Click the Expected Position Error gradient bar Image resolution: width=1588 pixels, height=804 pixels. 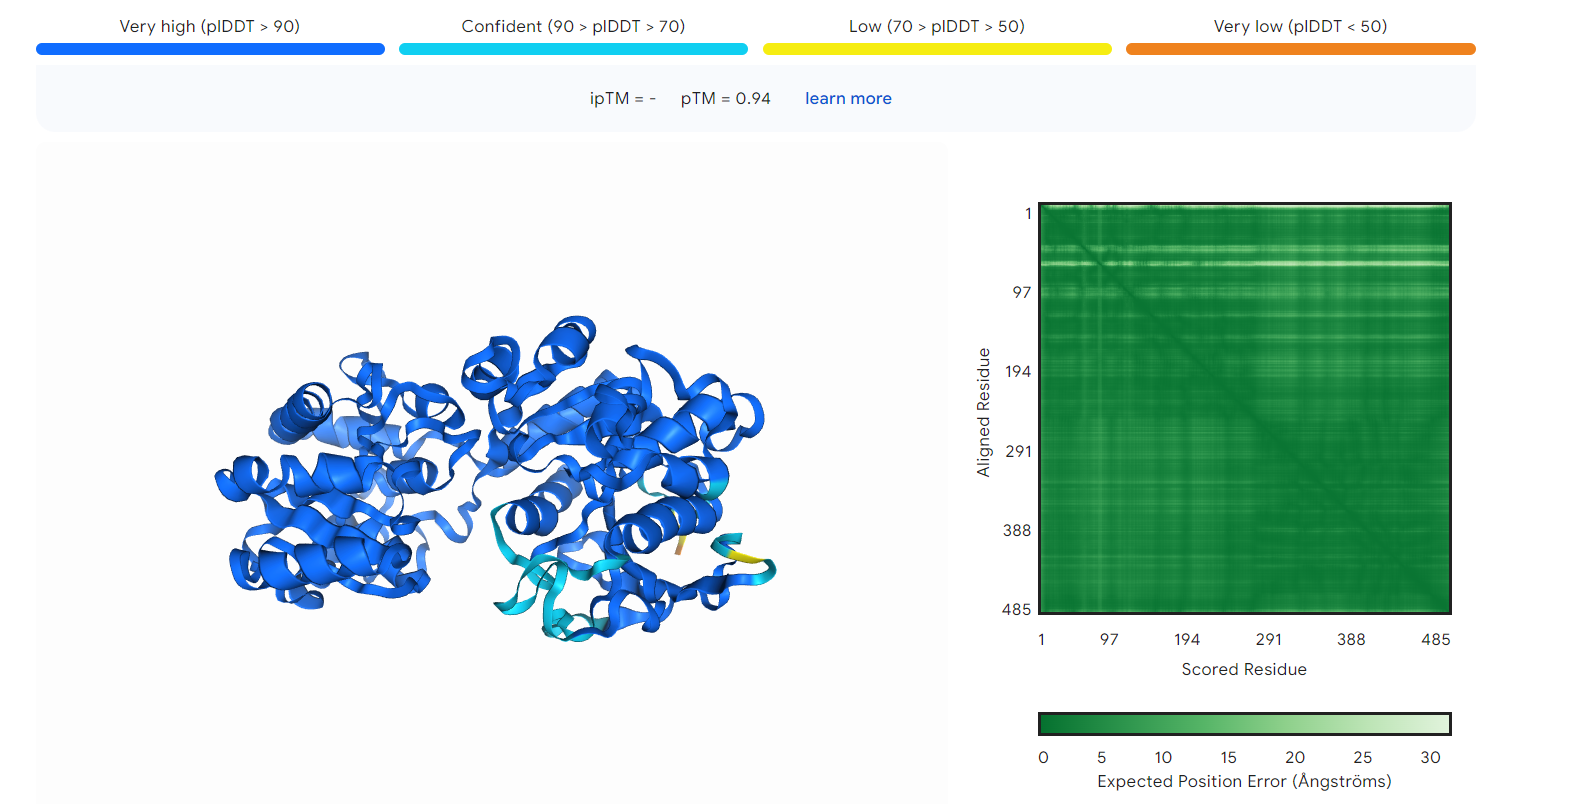(x=1245, y=724)
